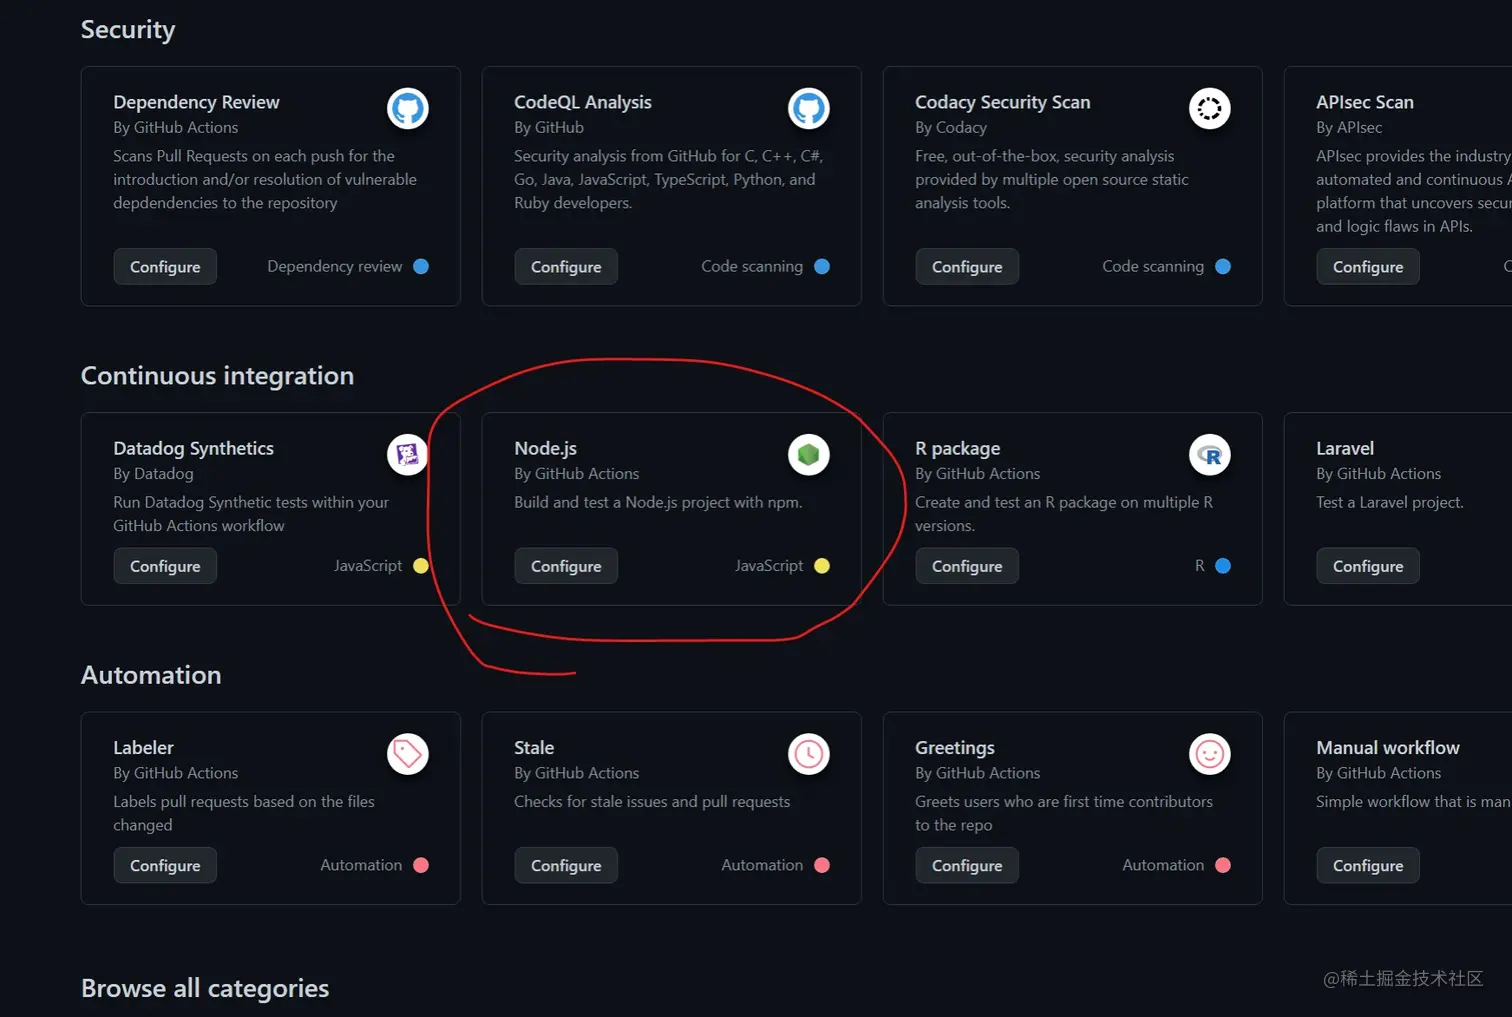Viewport: 1512px width, 1017px height.
Task: Click the 'Test a Laravel project.' description
Action: pos(1390,502)
